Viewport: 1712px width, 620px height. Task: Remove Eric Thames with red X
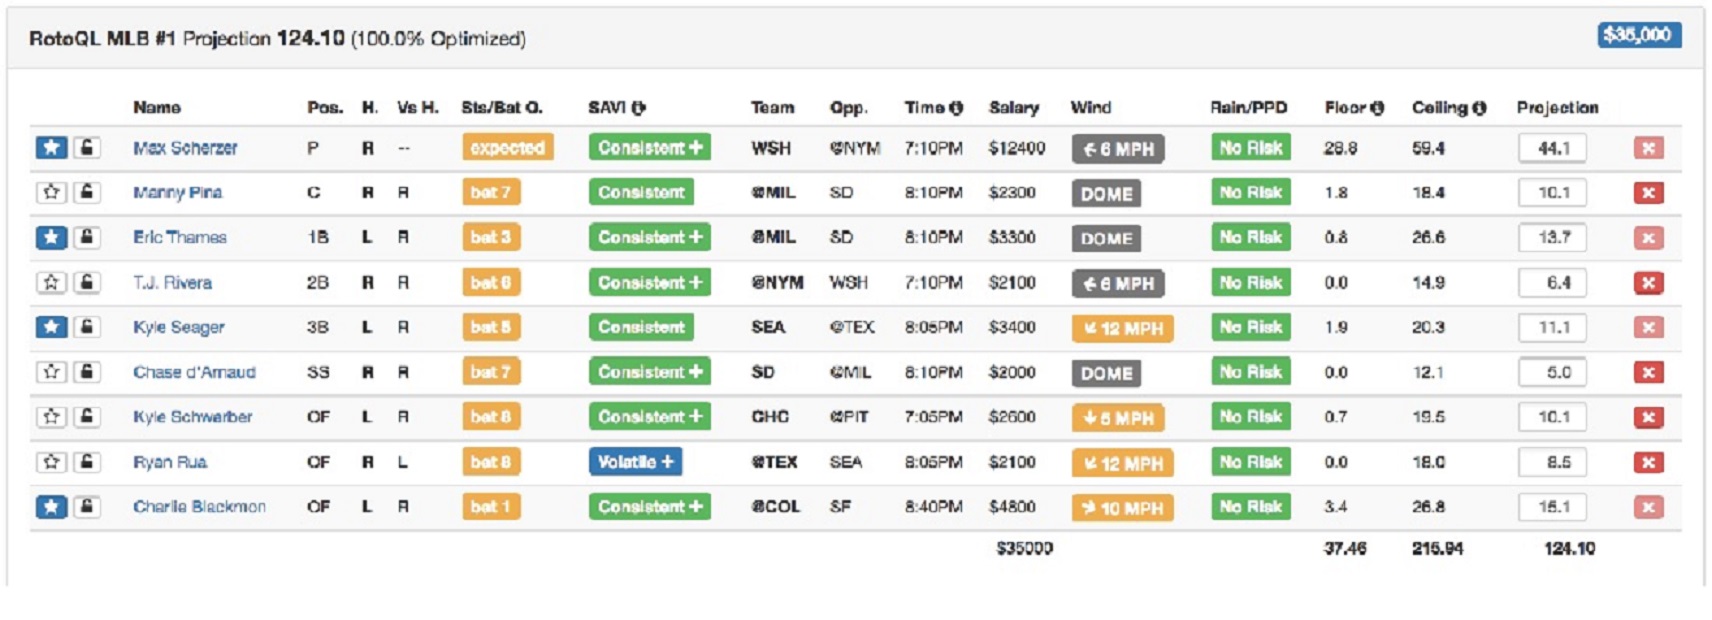(x=1648, y=238)
